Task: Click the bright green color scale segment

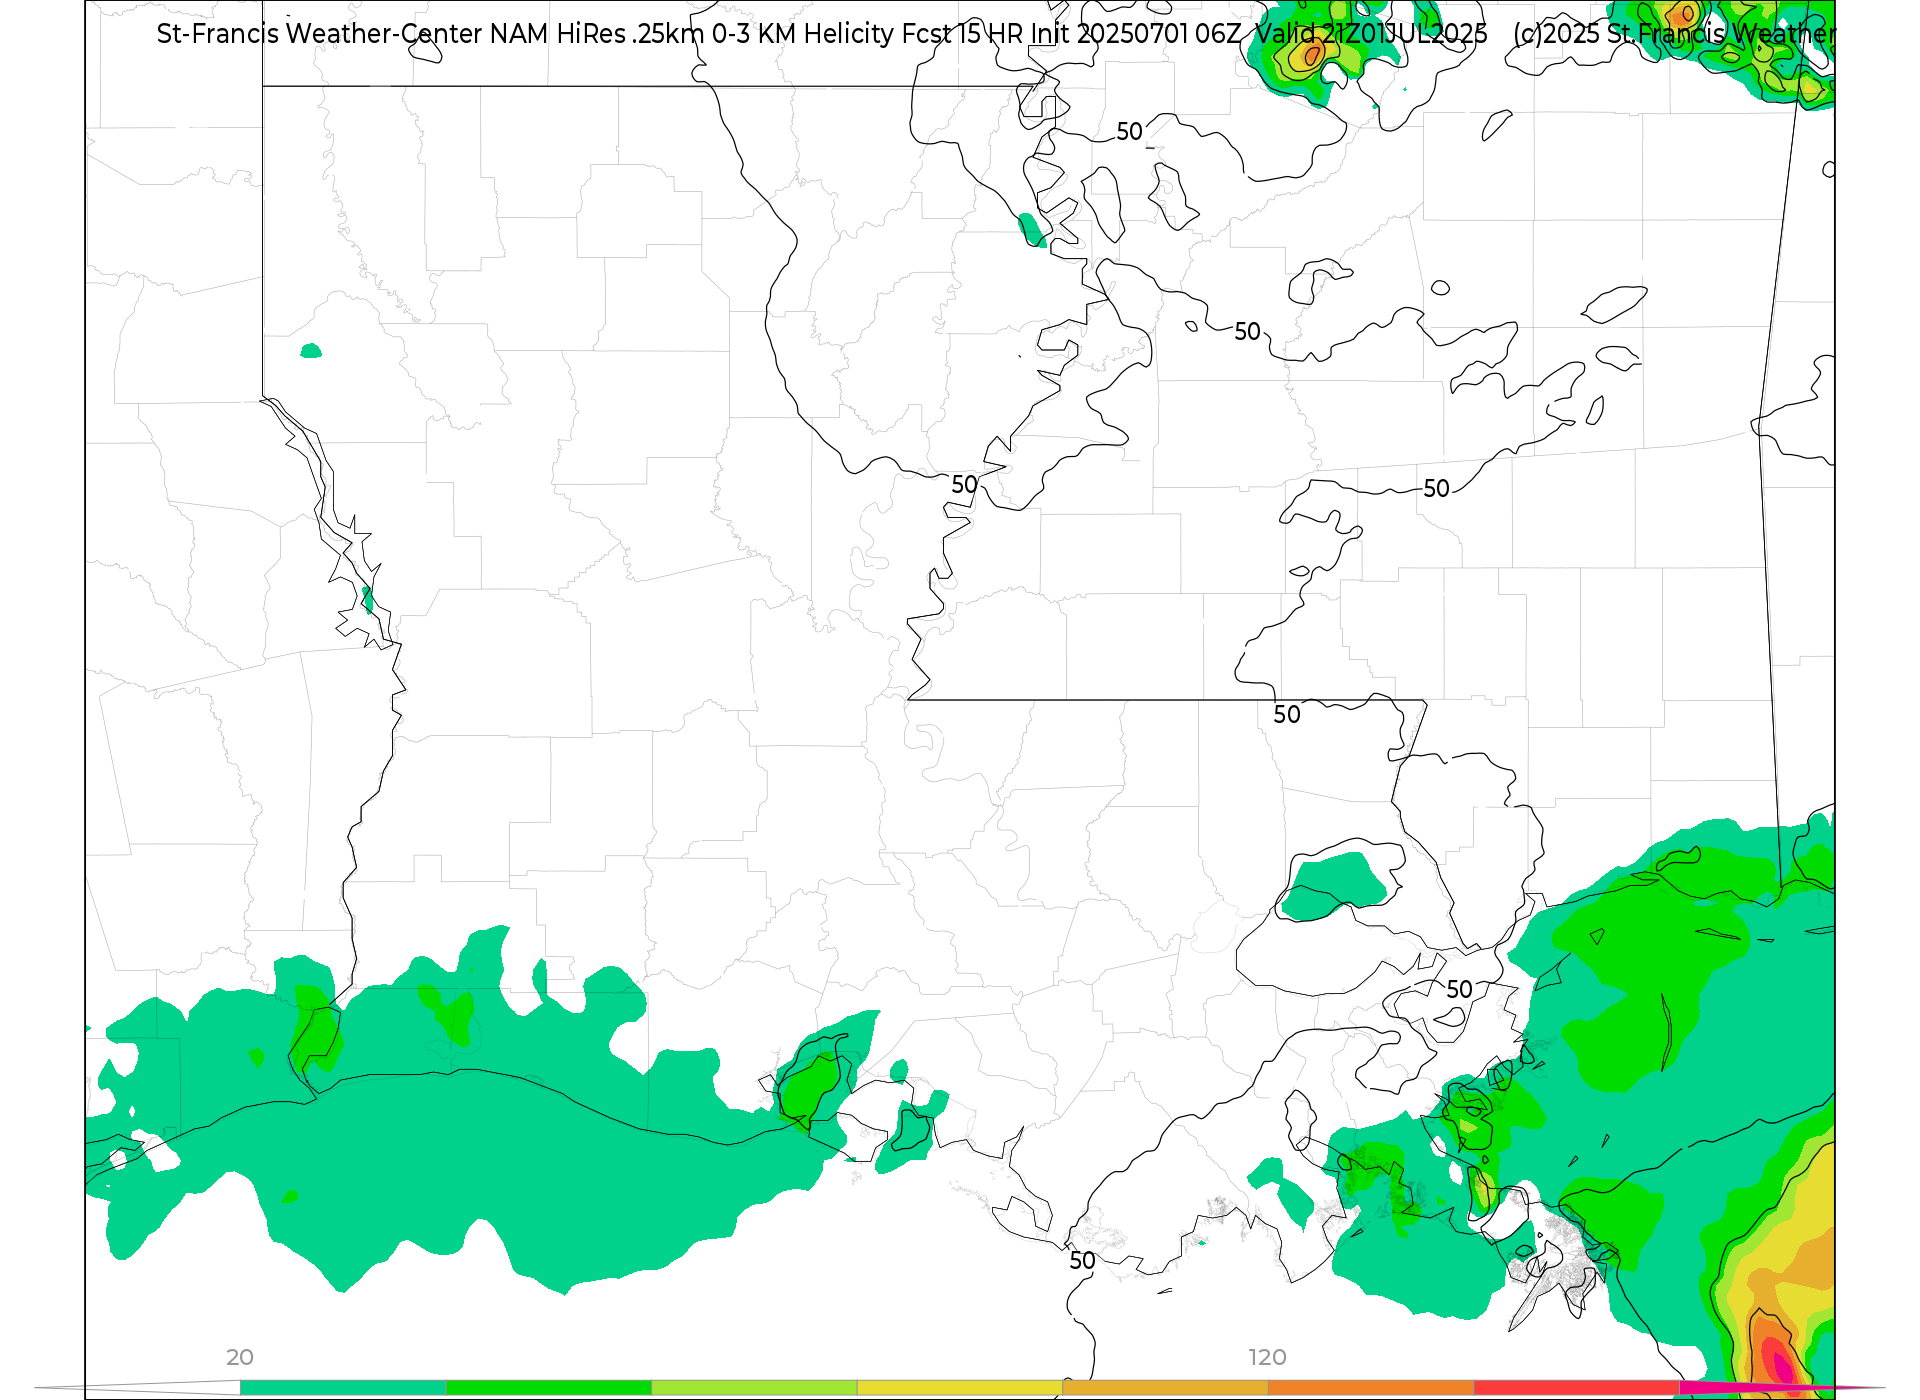Action: point(549,1388)
